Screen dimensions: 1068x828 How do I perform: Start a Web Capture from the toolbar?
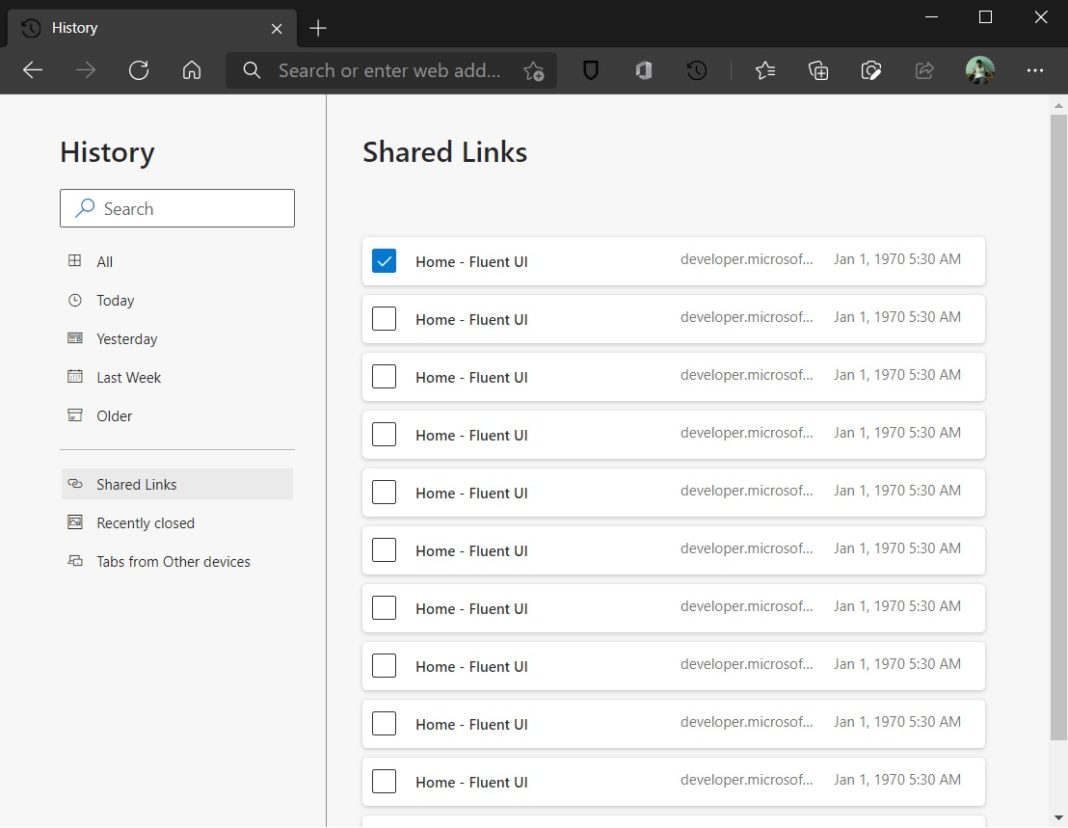click(871, 70)
